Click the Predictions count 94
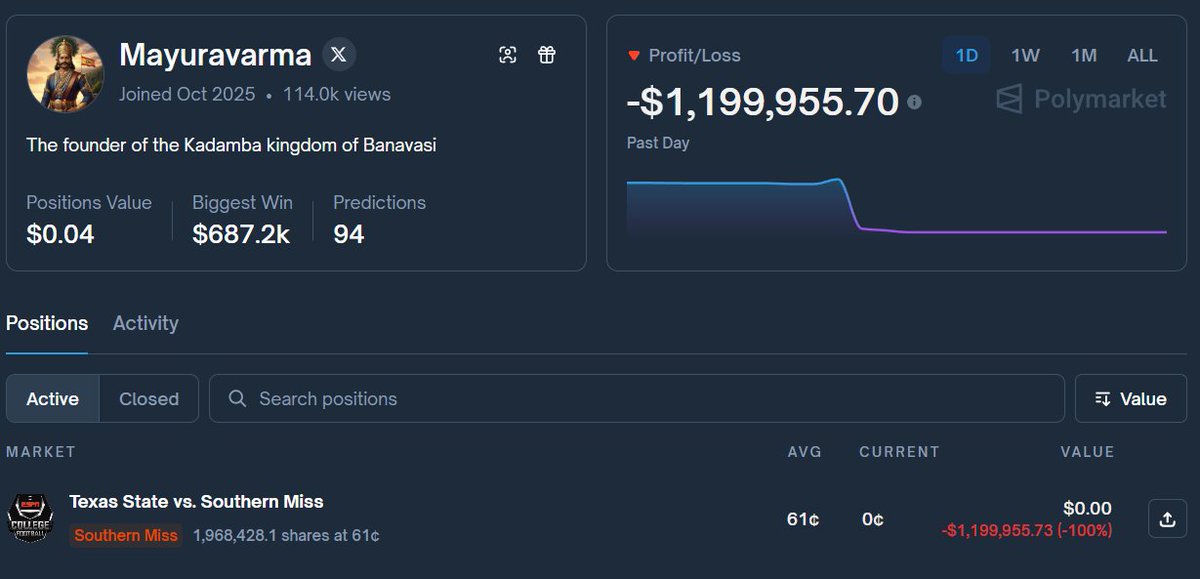This screenshot has width=1200, height=579. click(x=349, y=235)
